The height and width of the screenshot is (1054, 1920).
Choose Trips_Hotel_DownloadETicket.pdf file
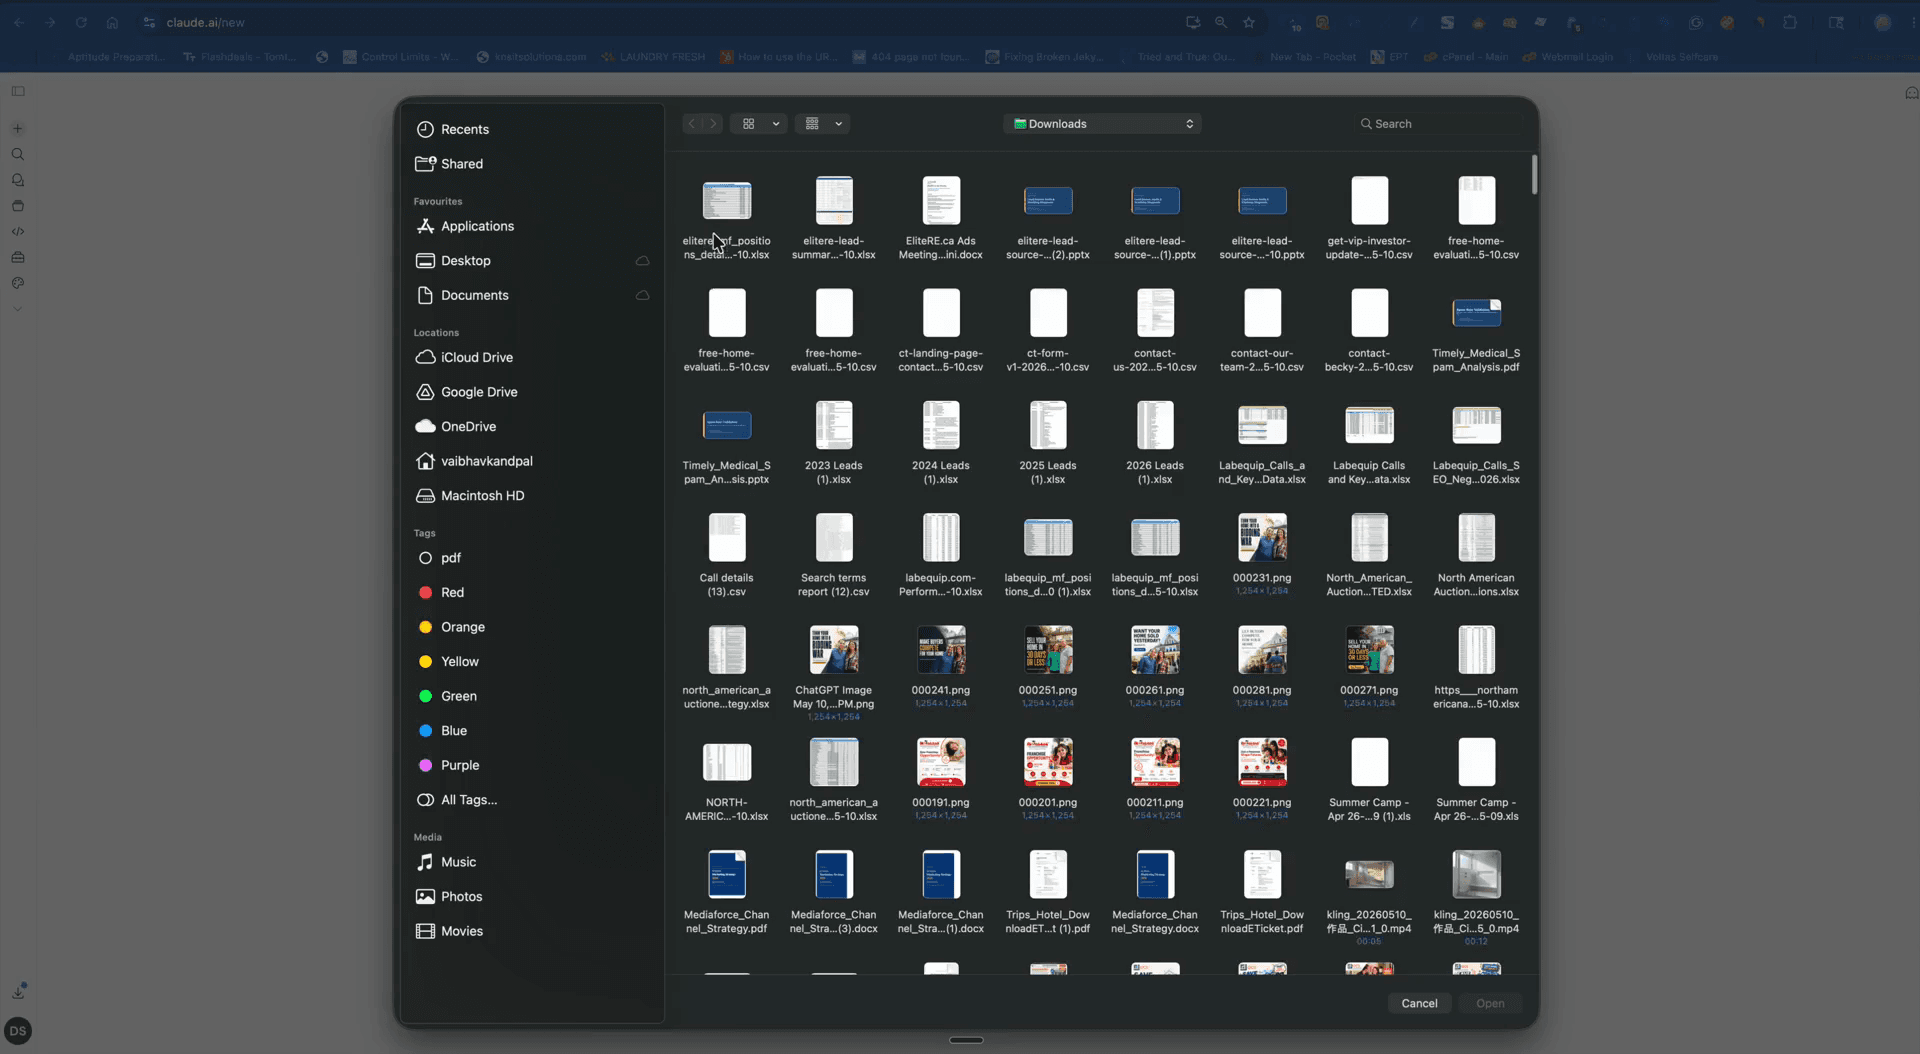[1262, 892]
